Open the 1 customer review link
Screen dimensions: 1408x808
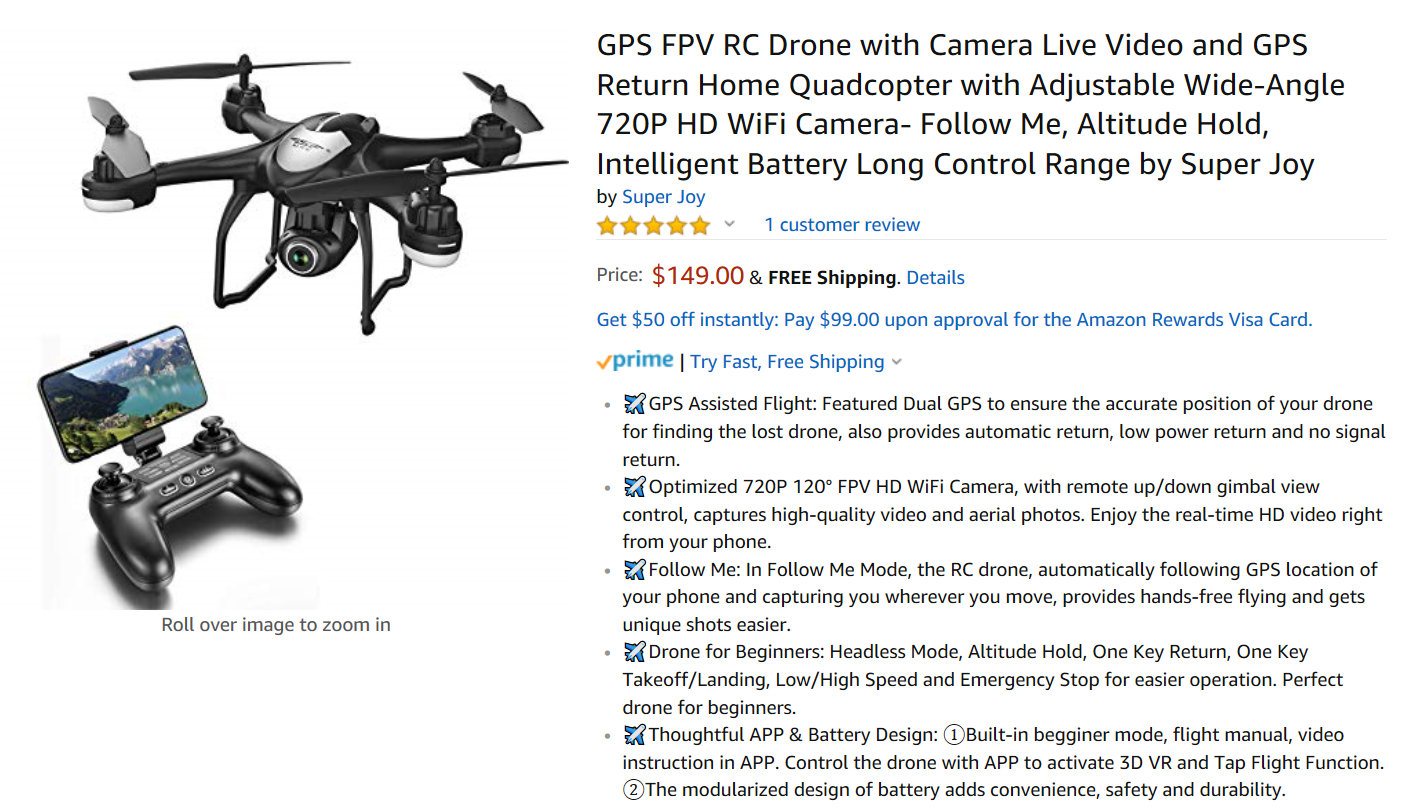(842, 225)
